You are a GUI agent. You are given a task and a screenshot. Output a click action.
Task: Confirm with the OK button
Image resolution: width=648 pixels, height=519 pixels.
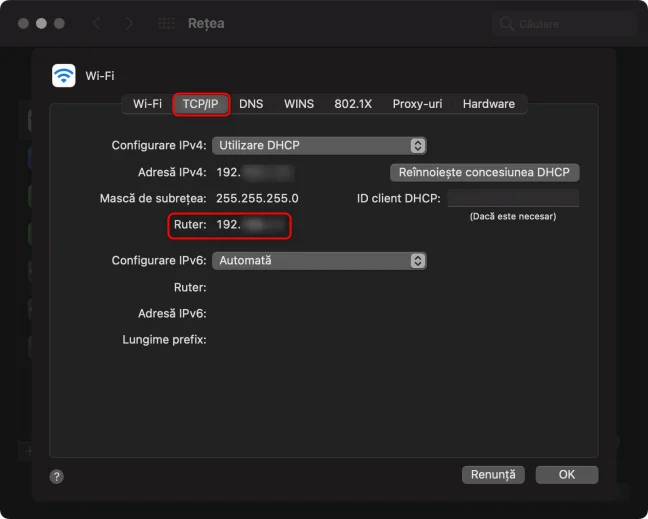pyautogui.click(x=567, y=475)
